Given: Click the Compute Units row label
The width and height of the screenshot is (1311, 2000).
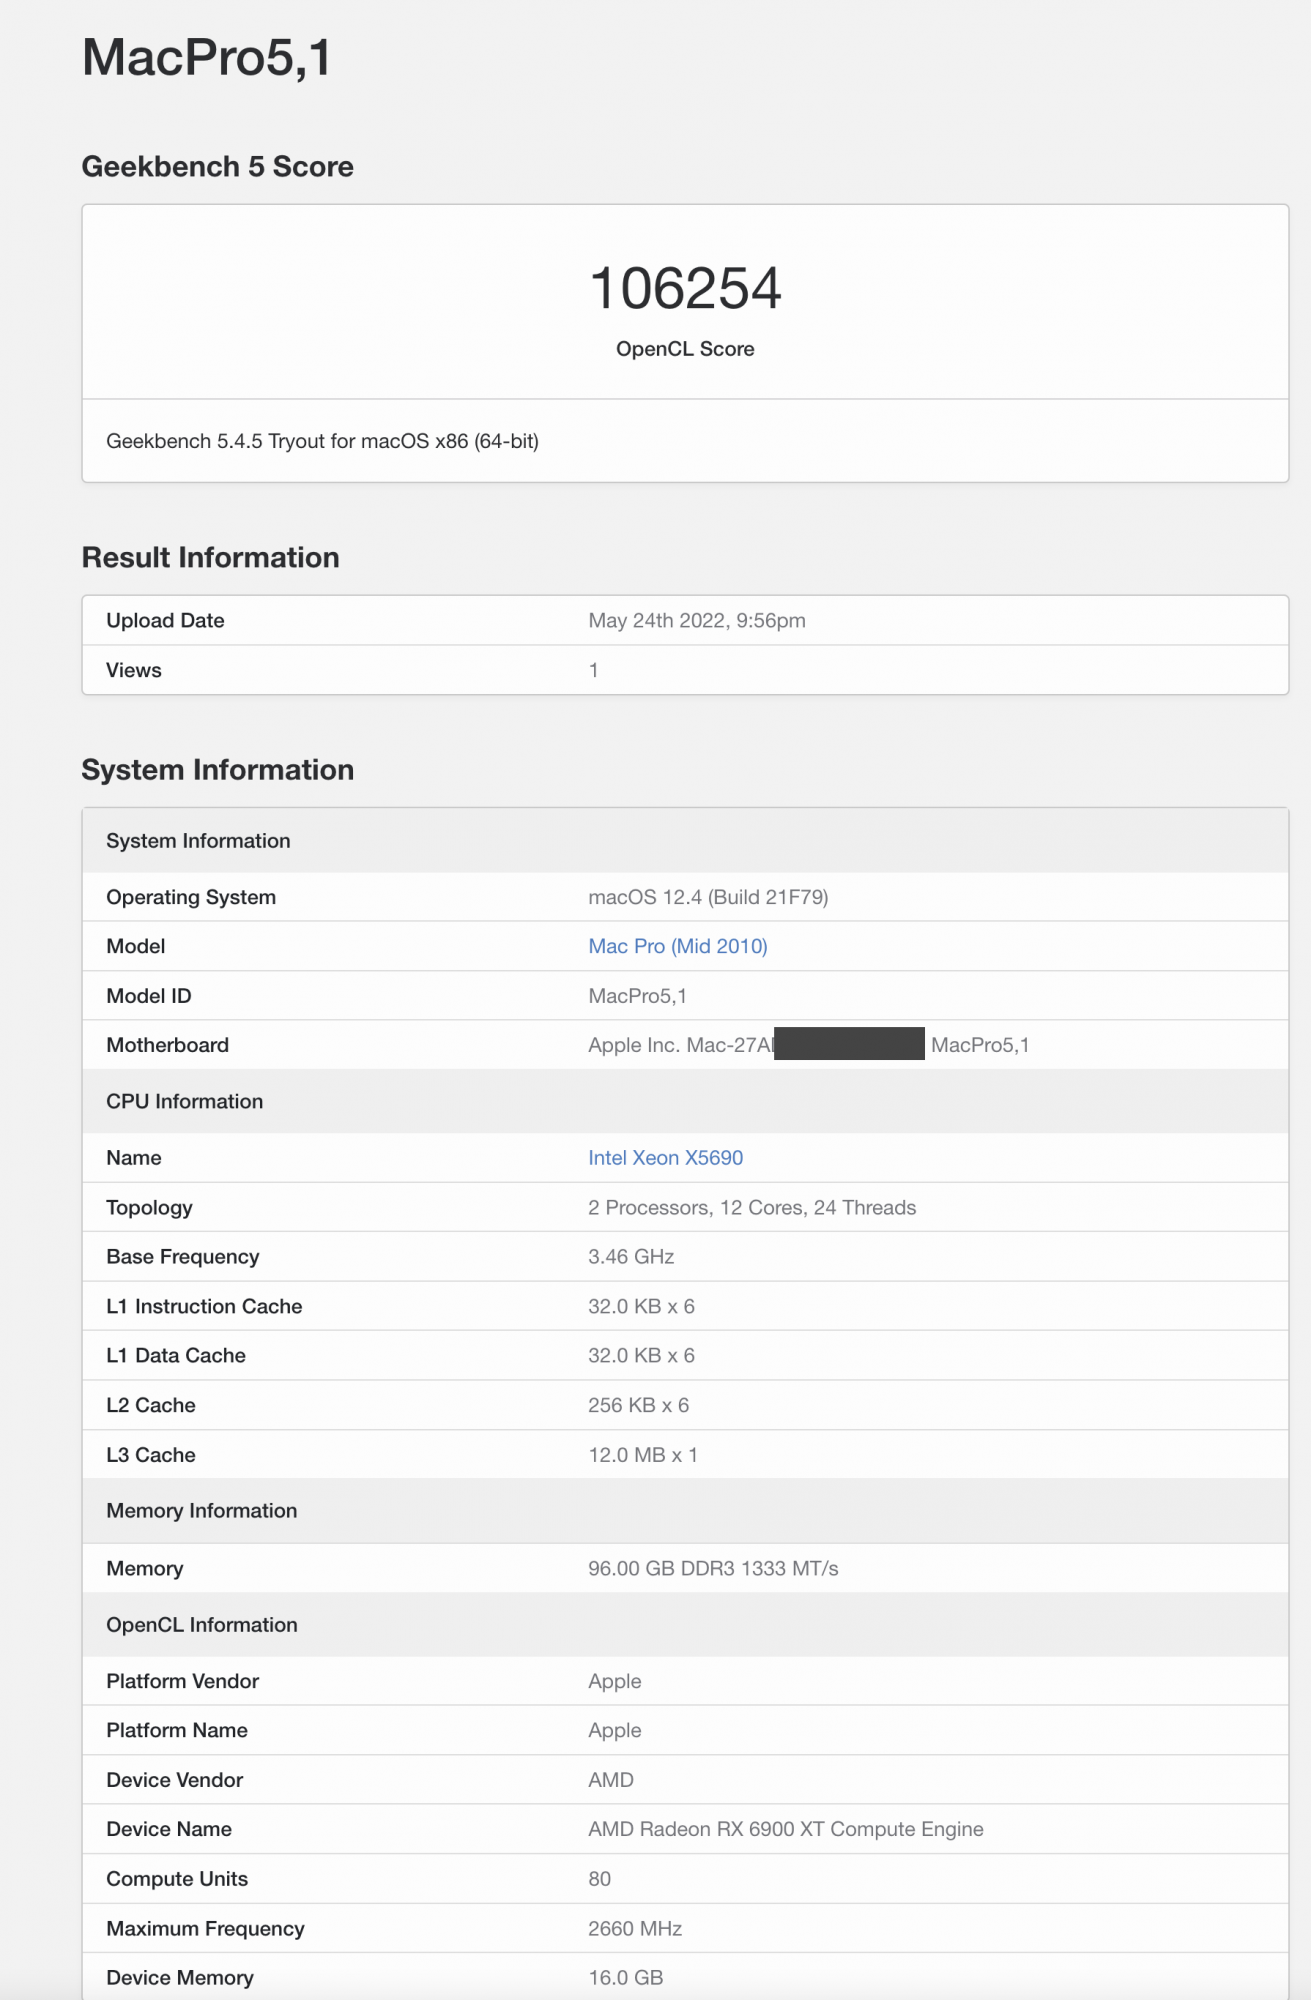Looking at the screenshot, I should coord(177,1879).
